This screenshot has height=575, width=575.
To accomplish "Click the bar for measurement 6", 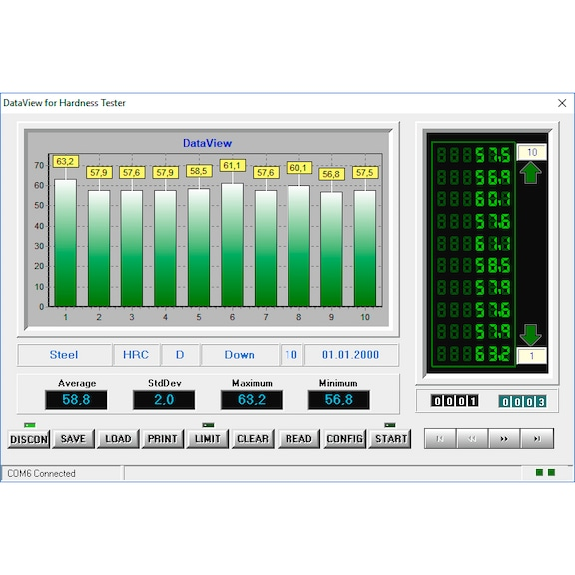I will (232, 245).
